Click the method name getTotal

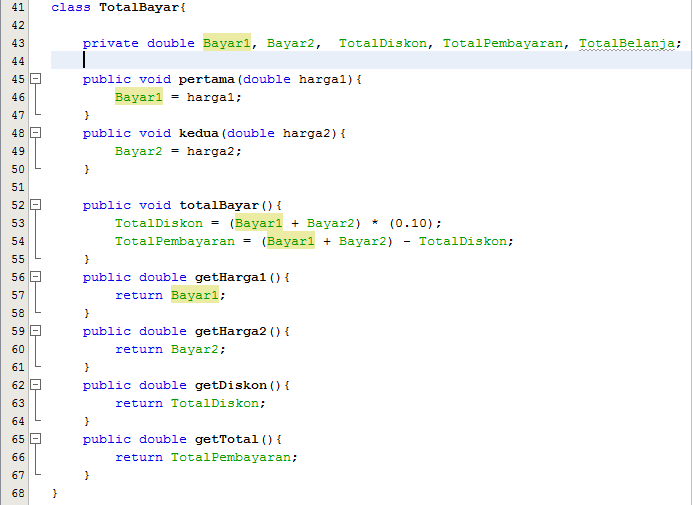[x=226, y=439]
